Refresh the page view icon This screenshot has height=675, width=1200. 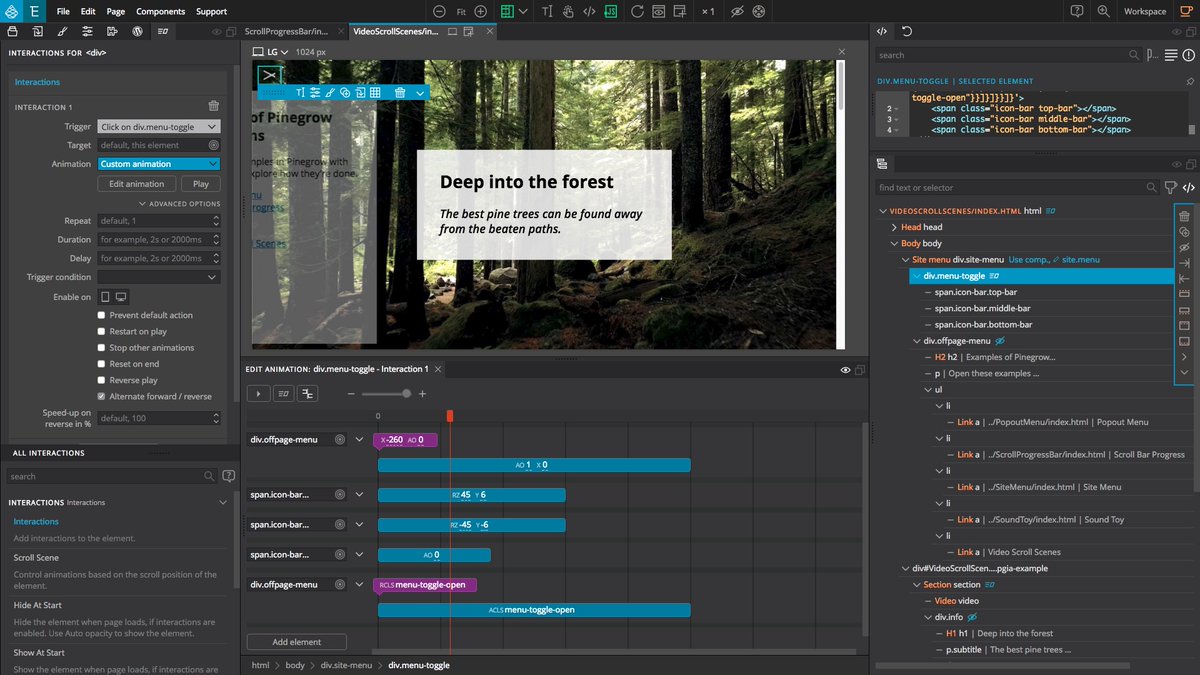pyautogui.click(x=637, y=11)
